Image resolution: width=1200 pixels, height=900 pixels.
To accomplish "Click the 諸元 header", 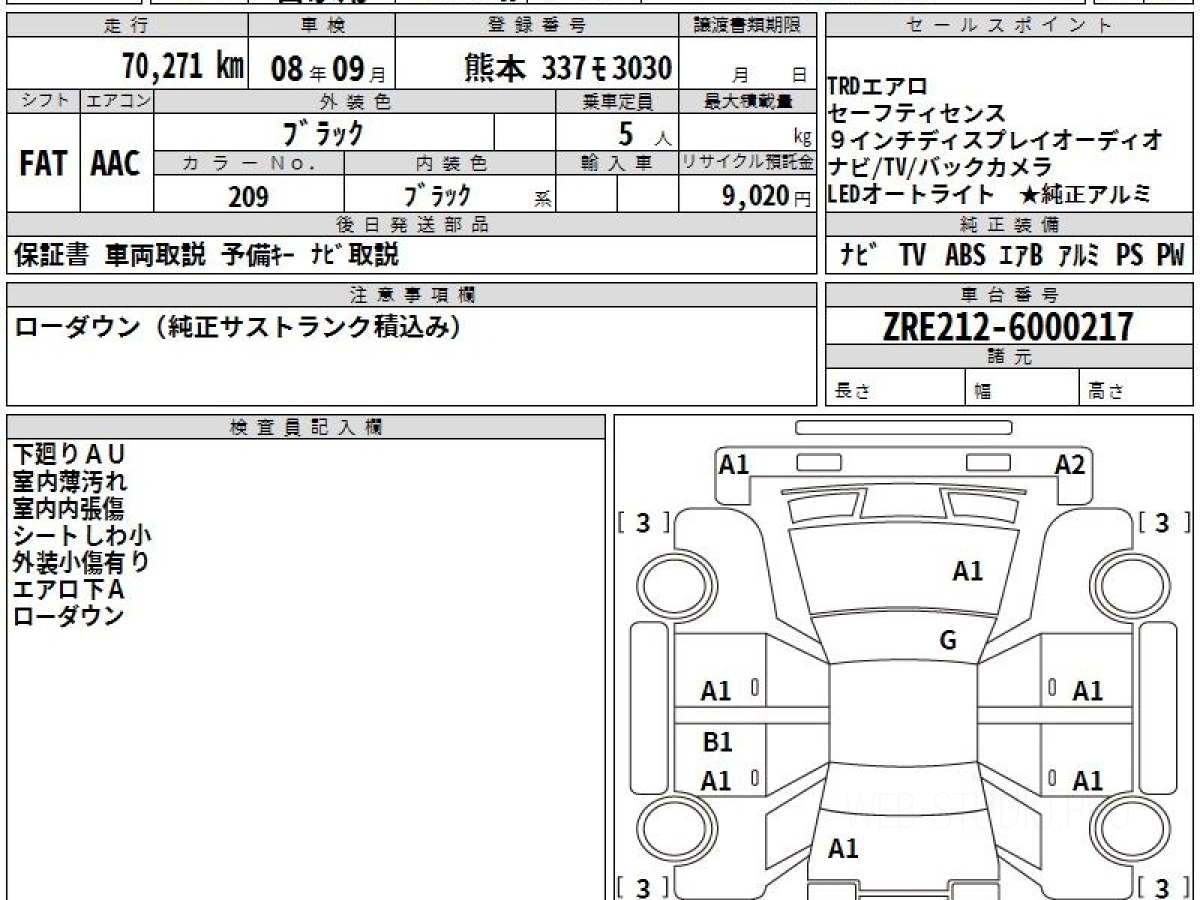I will pyautogui.click(x=1009, y=357).
